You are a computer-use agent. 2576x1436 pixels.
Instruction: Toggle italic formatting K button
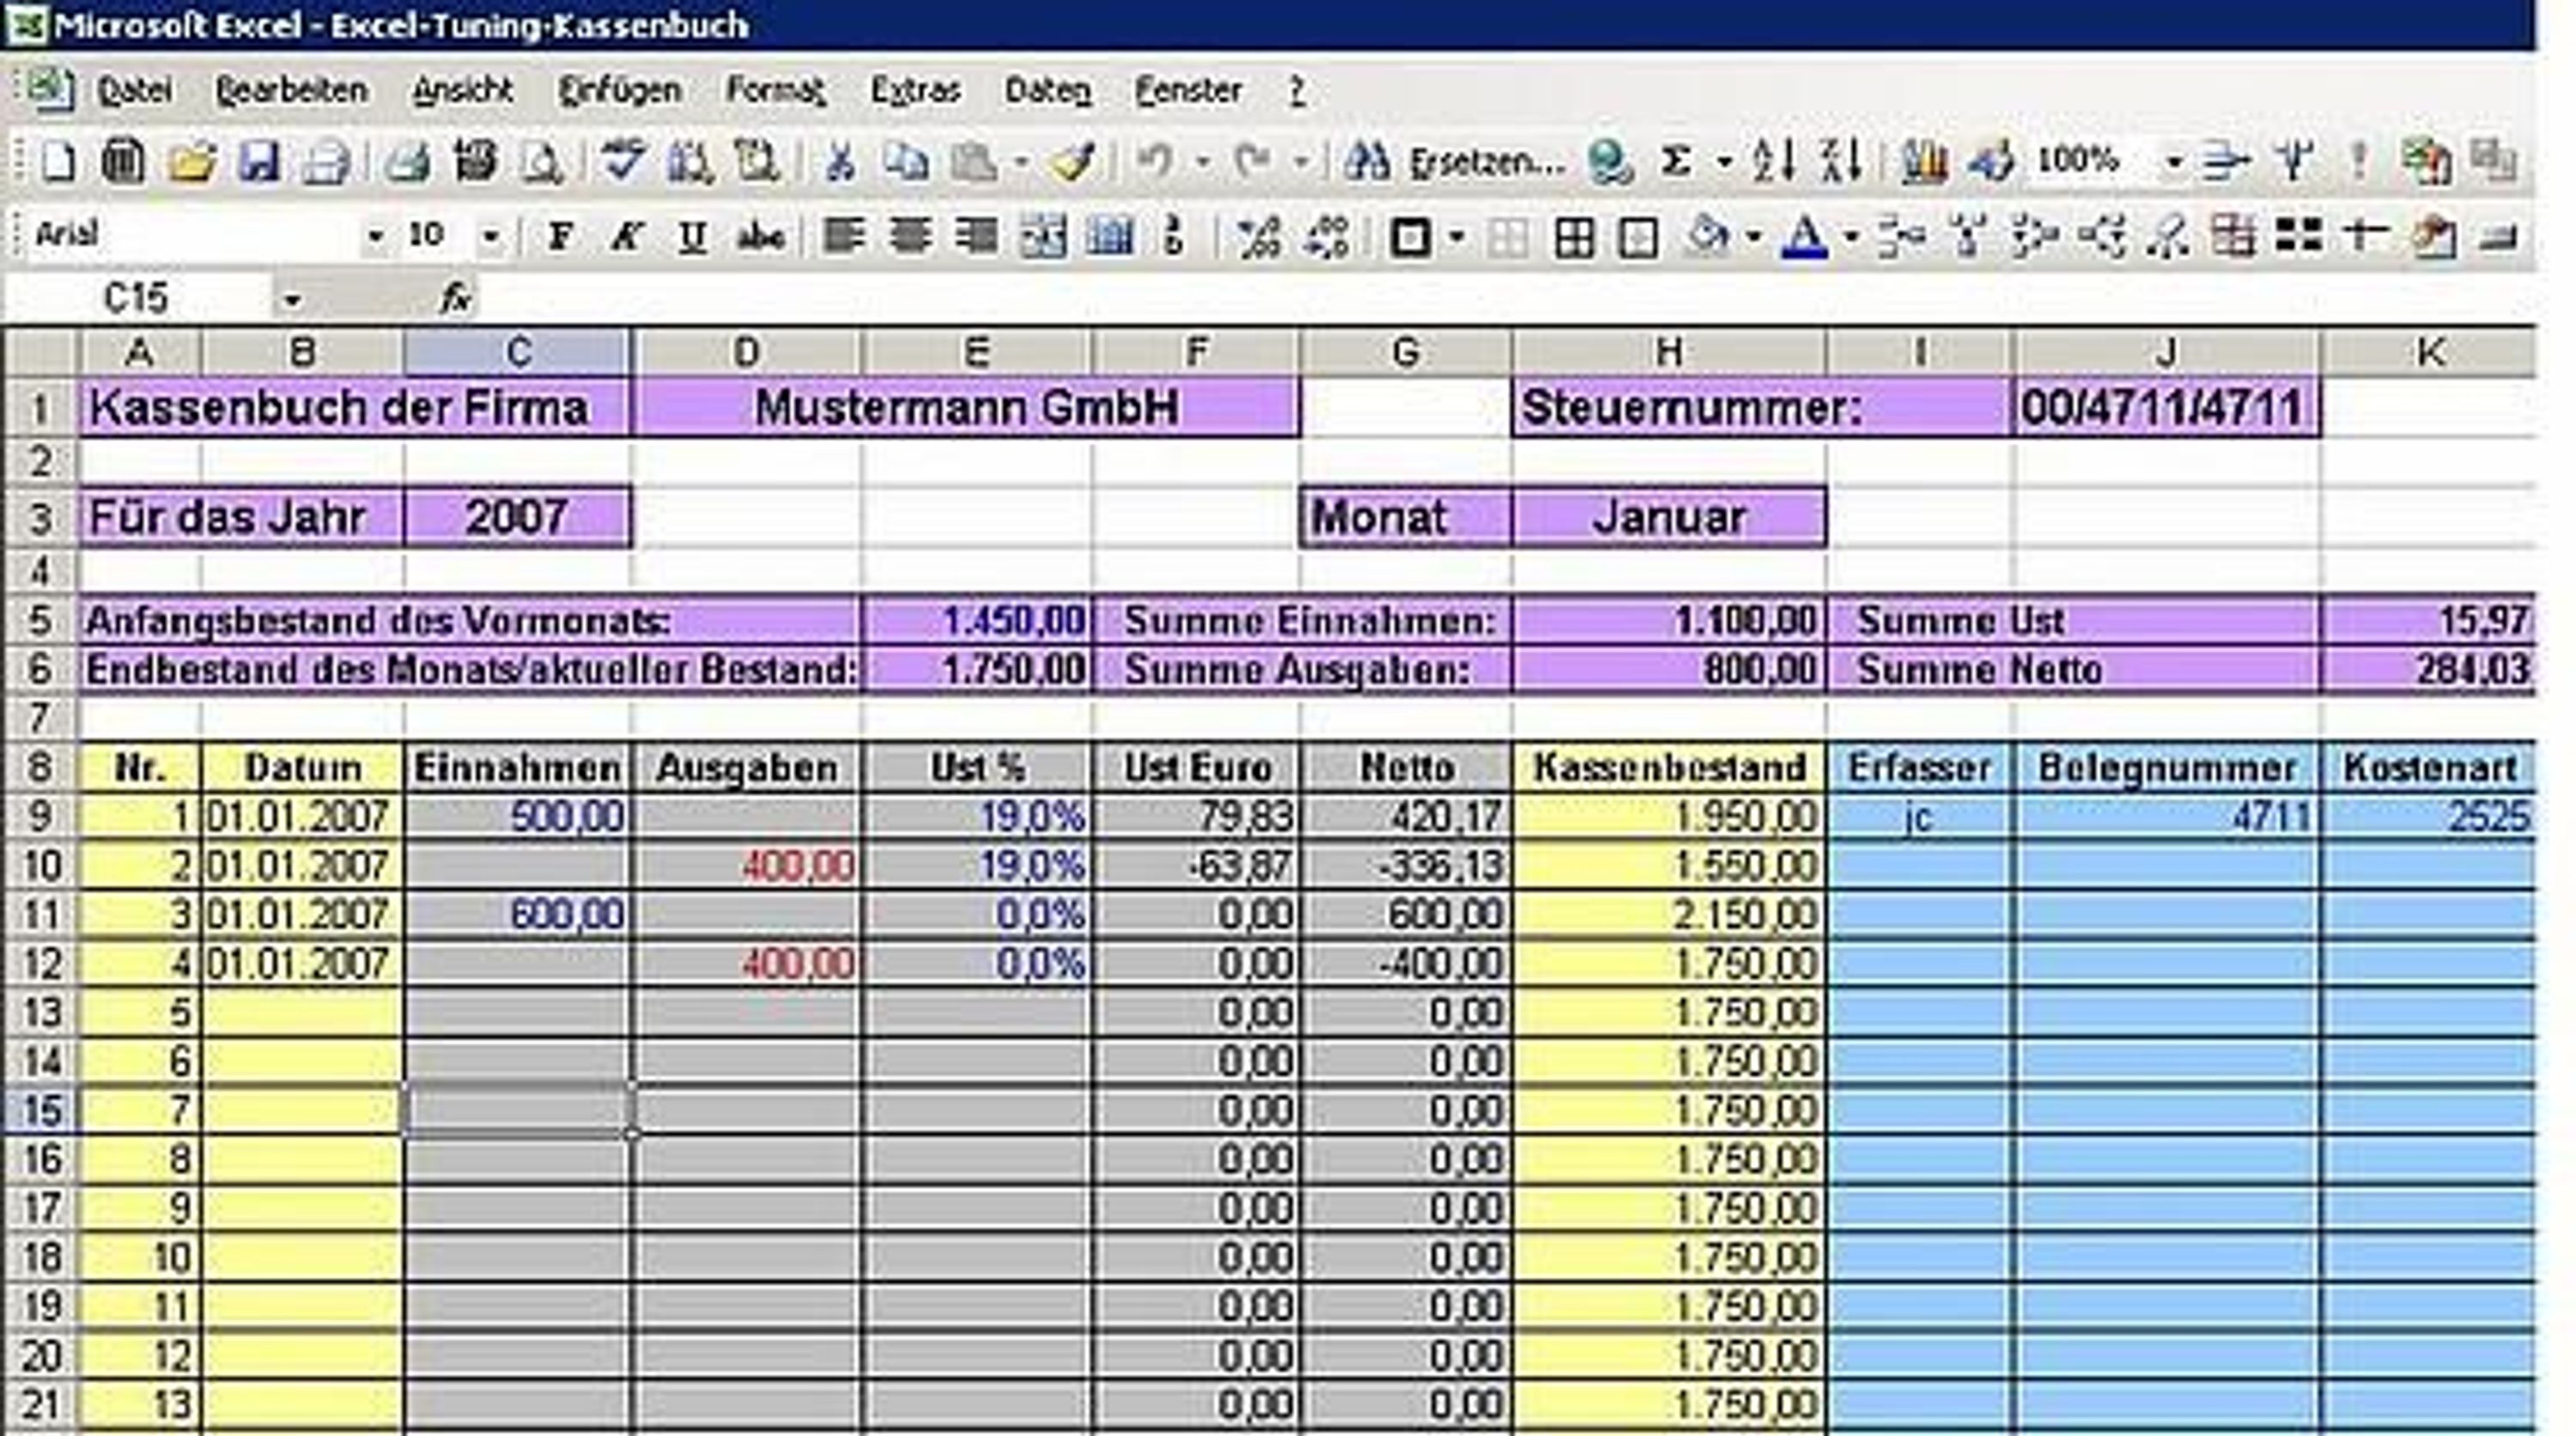627,238
